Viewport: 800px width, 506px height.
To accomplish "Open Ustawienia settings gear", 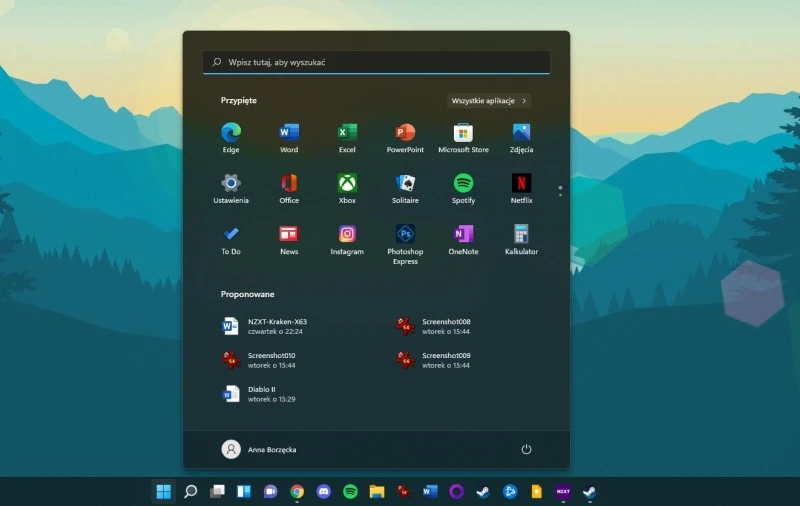I will tap(231, 188).
